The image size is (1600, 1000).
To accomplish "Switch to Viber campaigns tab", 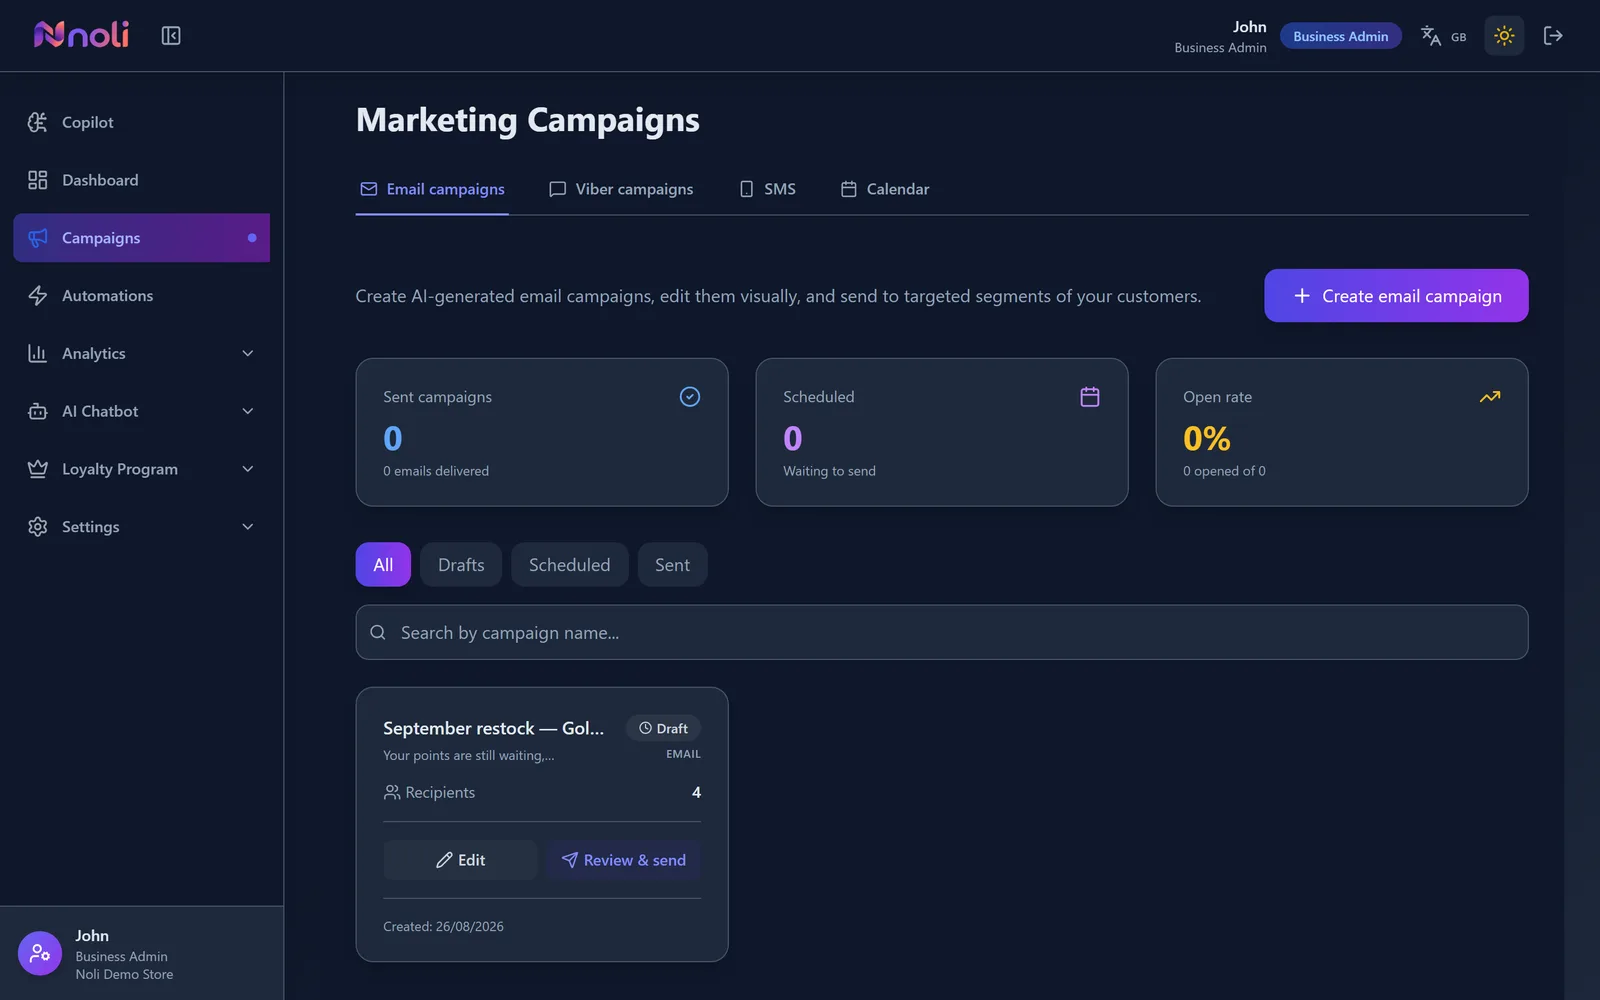I will [x=621, y=189].
